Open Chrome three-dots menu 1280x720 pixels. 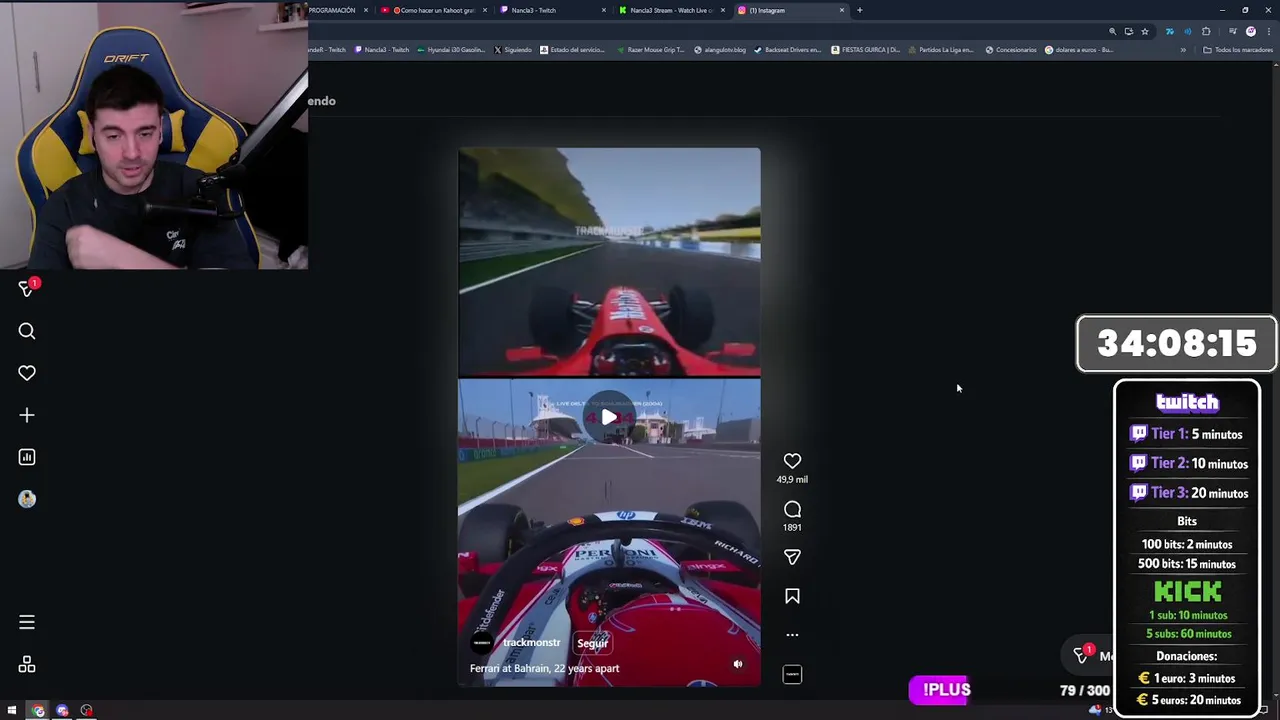point(1268,31)
